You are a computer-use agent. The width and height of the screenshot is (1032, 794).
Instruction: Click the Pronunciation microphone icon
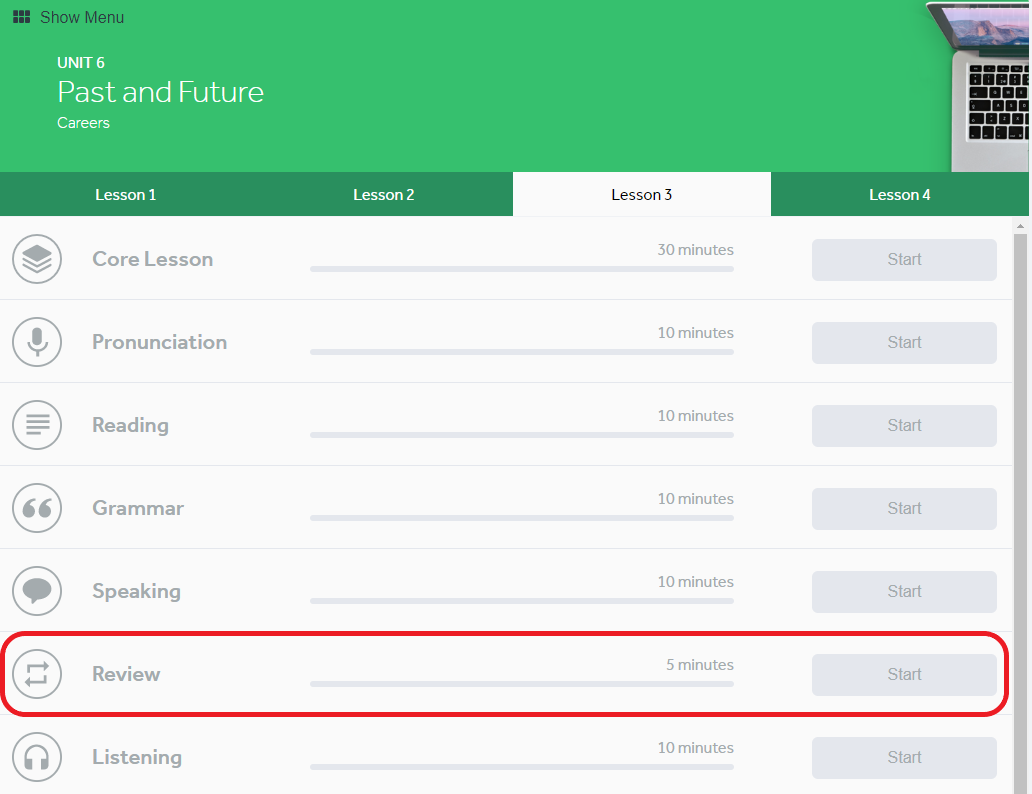point(37,342)
